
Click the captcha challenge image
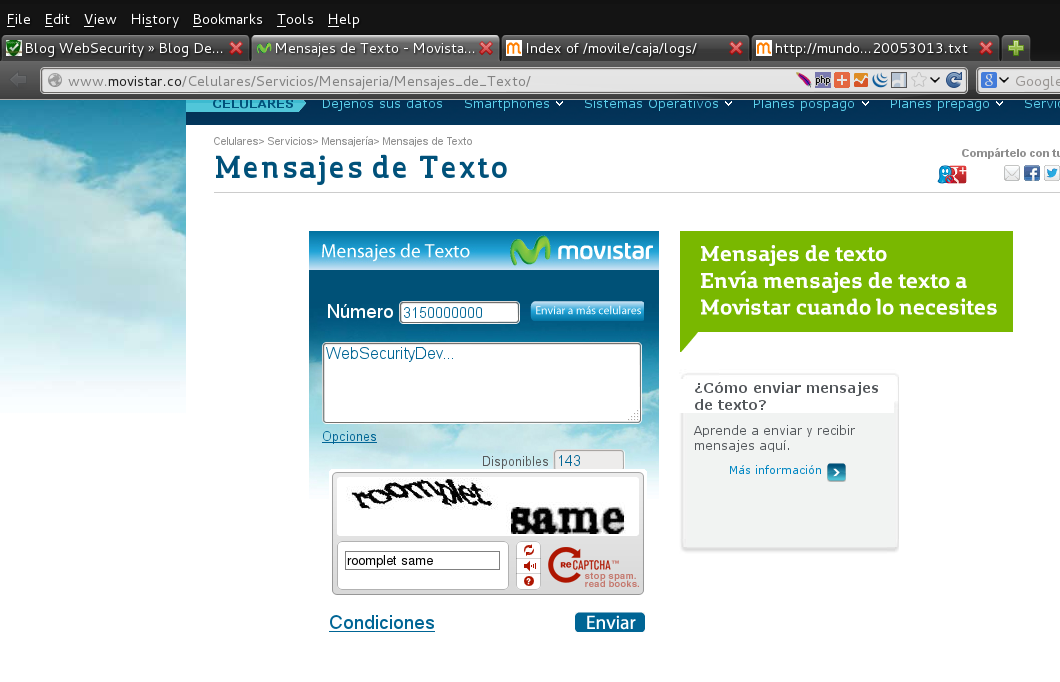click(x=487, y=506)
